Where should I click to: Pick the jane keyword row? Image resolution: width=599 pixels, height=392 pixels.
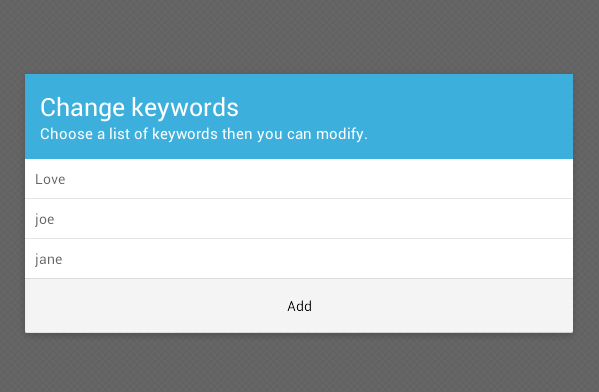[x=299, y=259]
